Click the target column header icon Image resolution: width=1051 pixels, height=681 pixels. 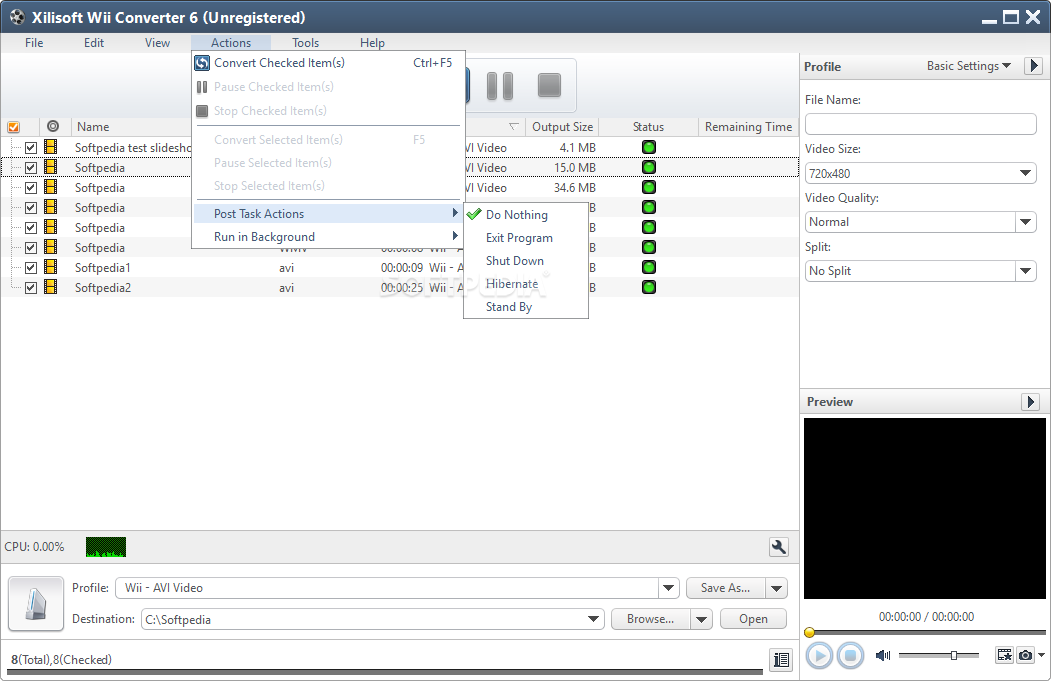pos(53,126)
